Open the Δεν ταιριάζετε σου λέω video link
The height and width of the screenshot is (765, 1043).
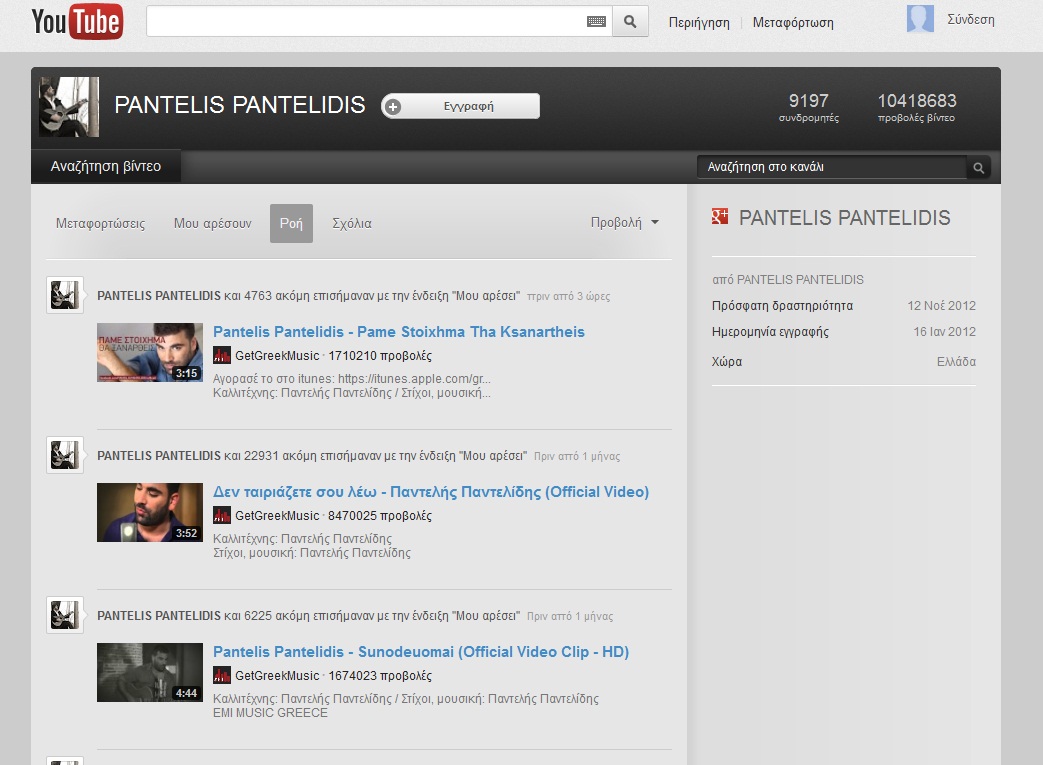[431, 492]
